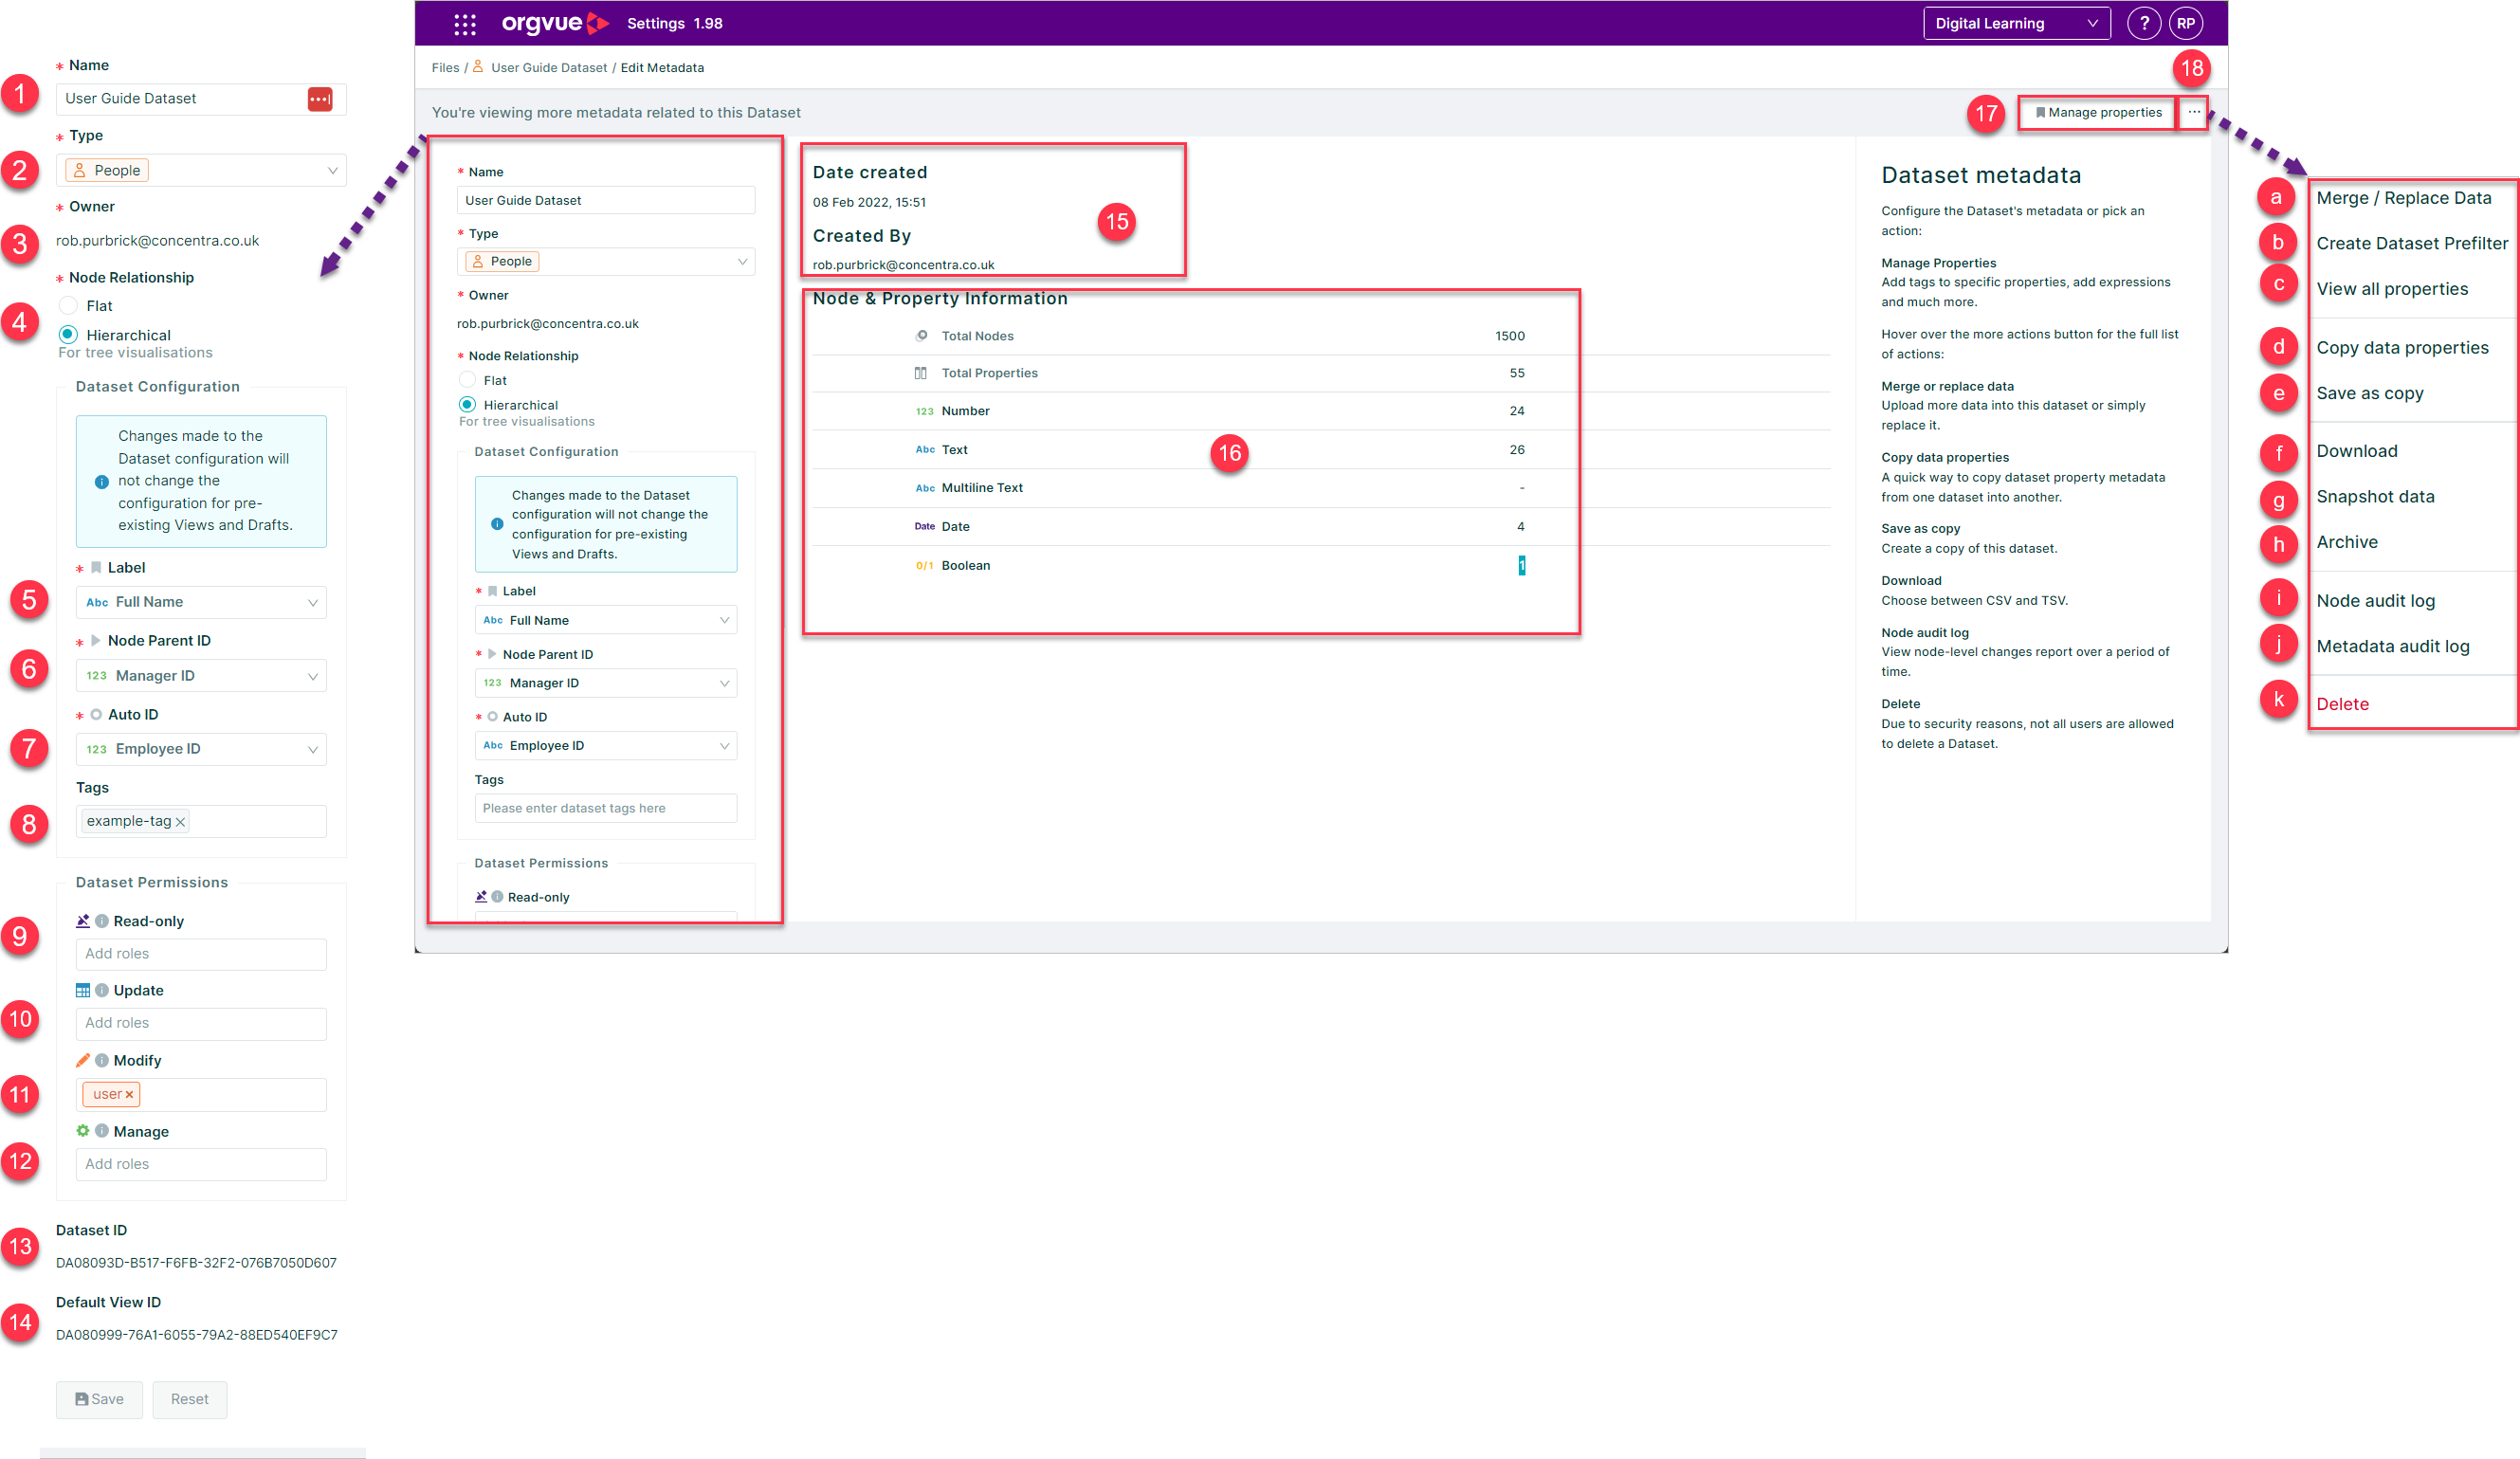Select Flat radio in enlarged panel

(x=68, y=306)
